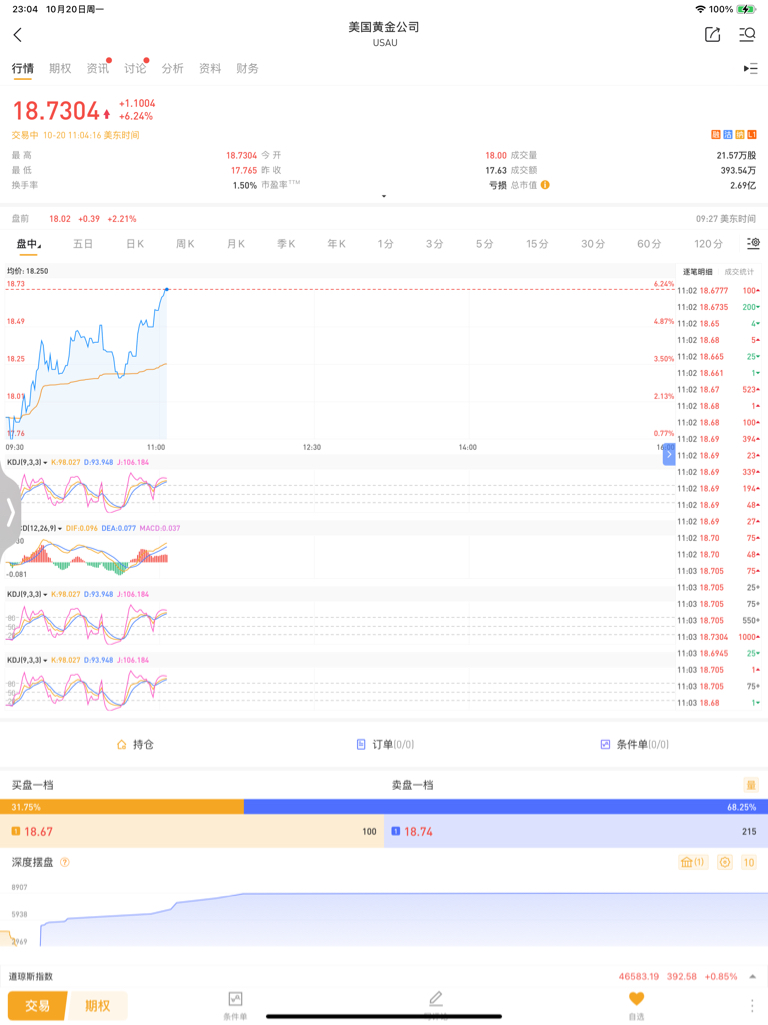Tap the depth chart area
The height and width of the screenshot is (1025, 768).
[384, 915]
